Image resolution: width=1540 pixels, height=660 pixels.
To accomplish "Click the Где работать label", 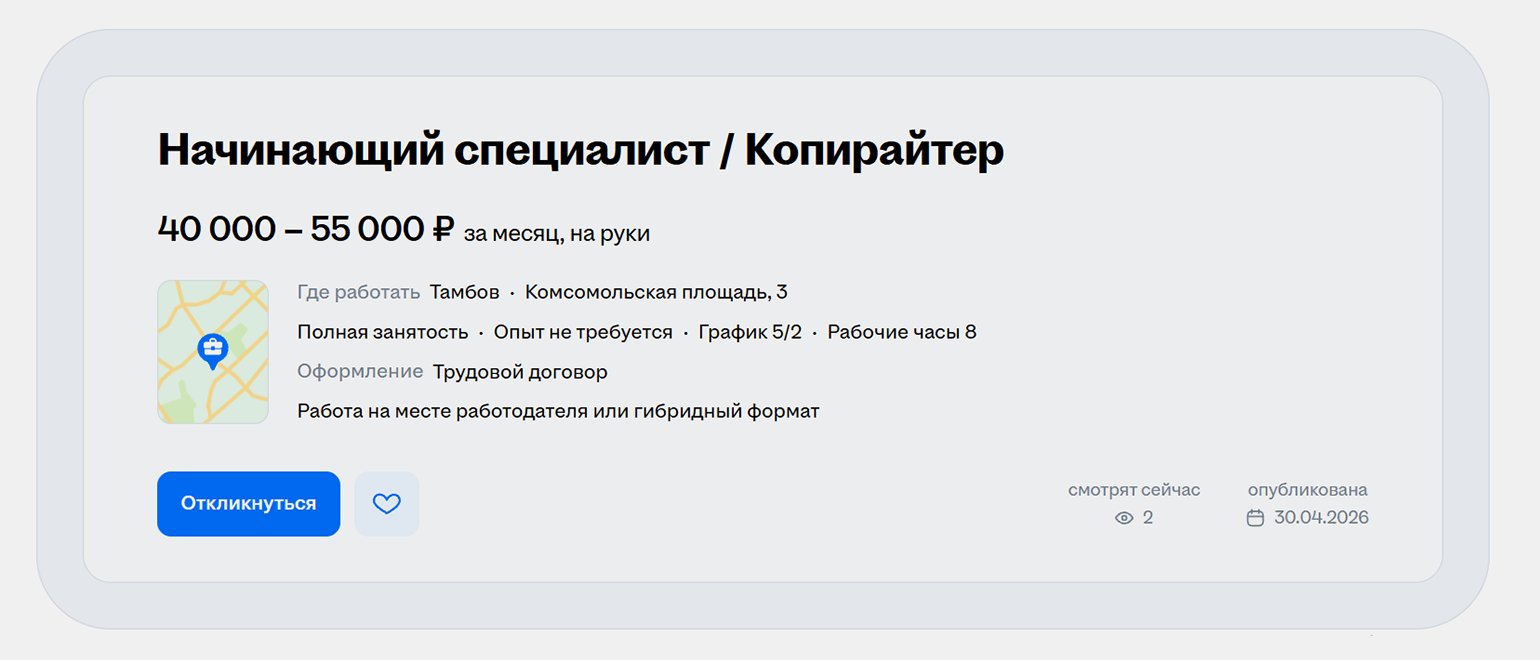I will [x=359, y=293].
